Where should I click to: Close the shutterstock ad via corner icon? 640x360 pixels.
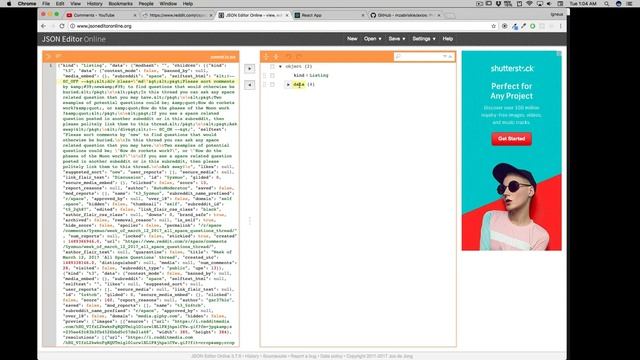(x=559, y=53)
